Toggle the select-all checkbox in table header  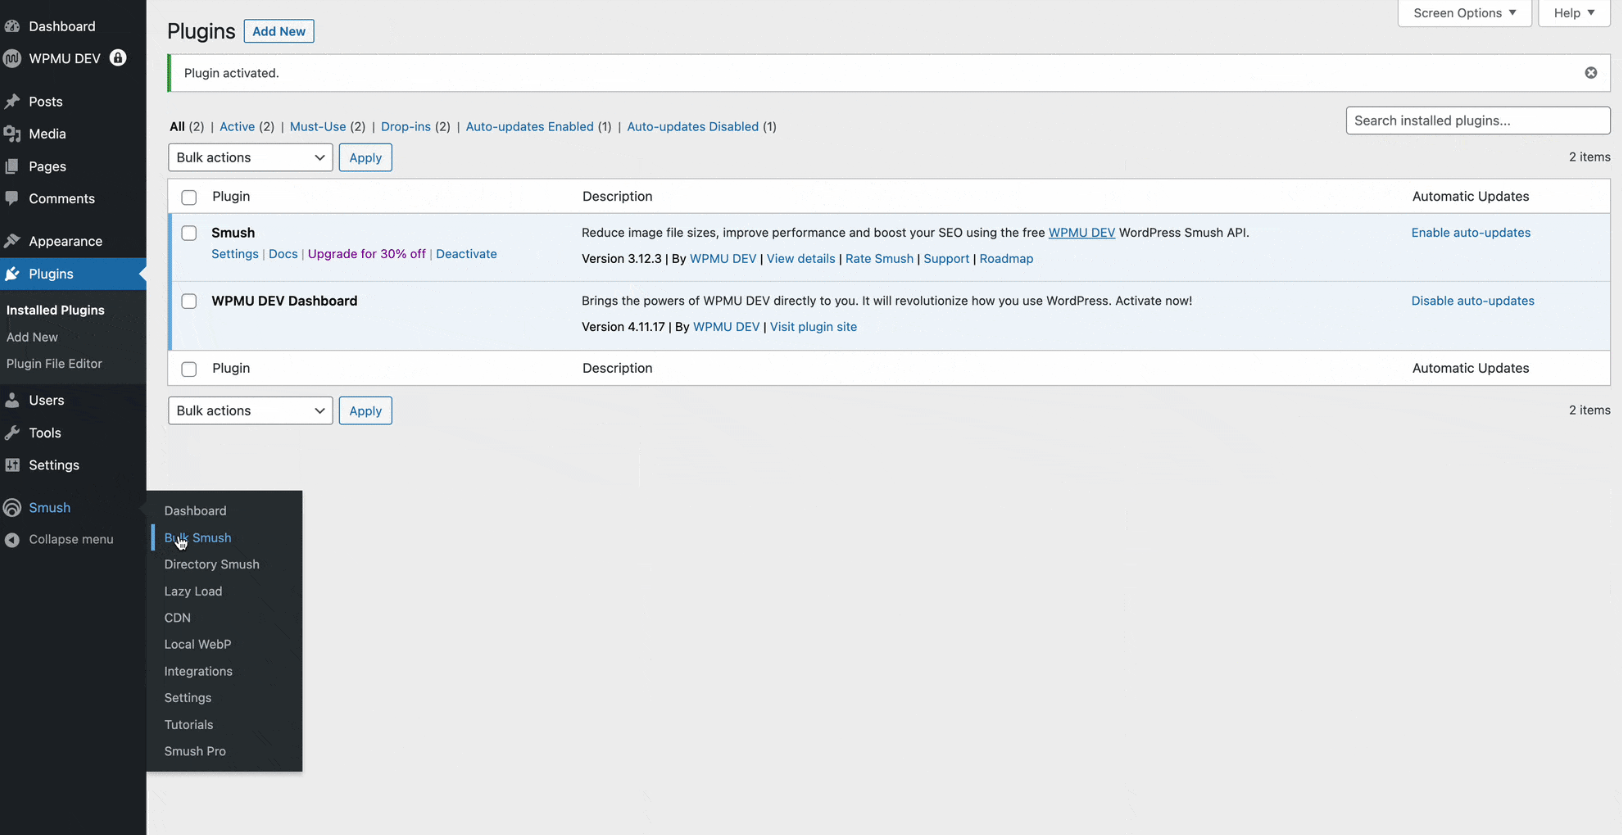click(189, 197)
